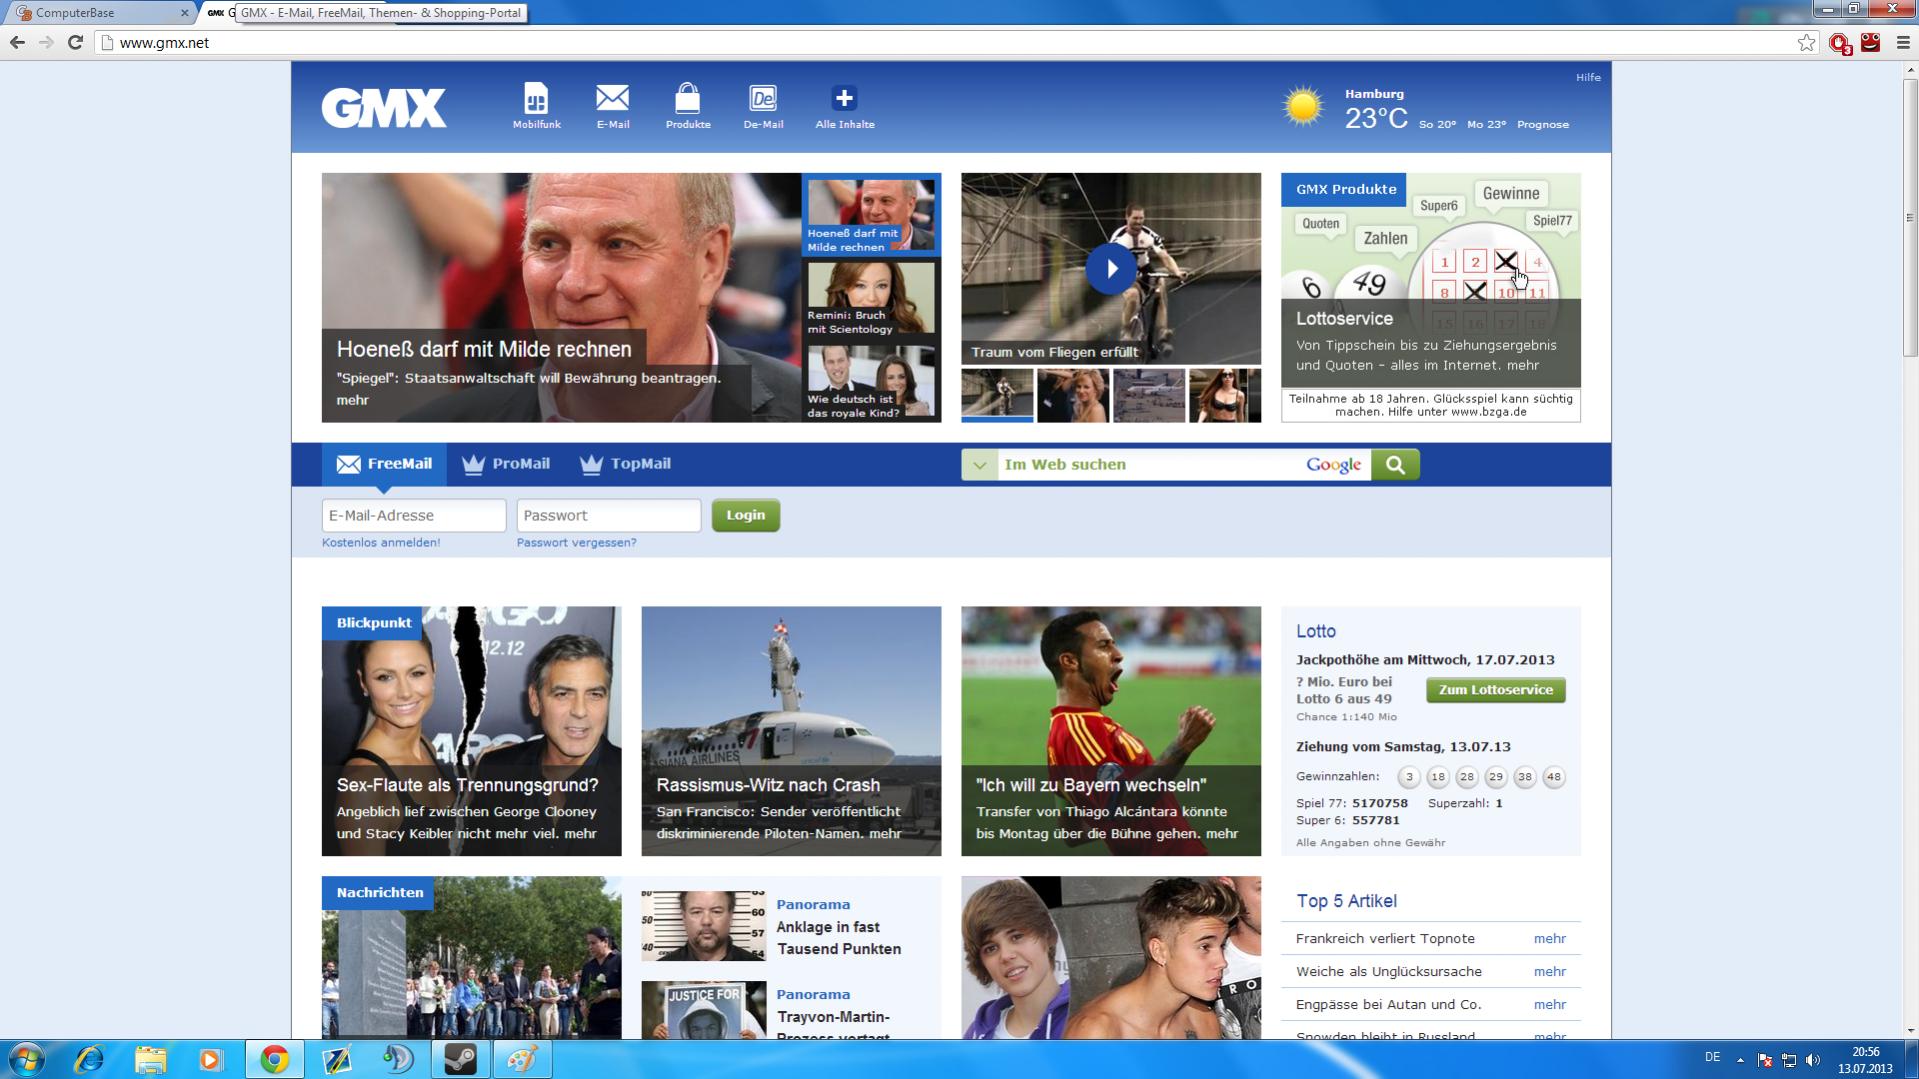Open the Nachrichten news image
The width and height of the screenshot is (1919, 1079).
tap(471, 957)
